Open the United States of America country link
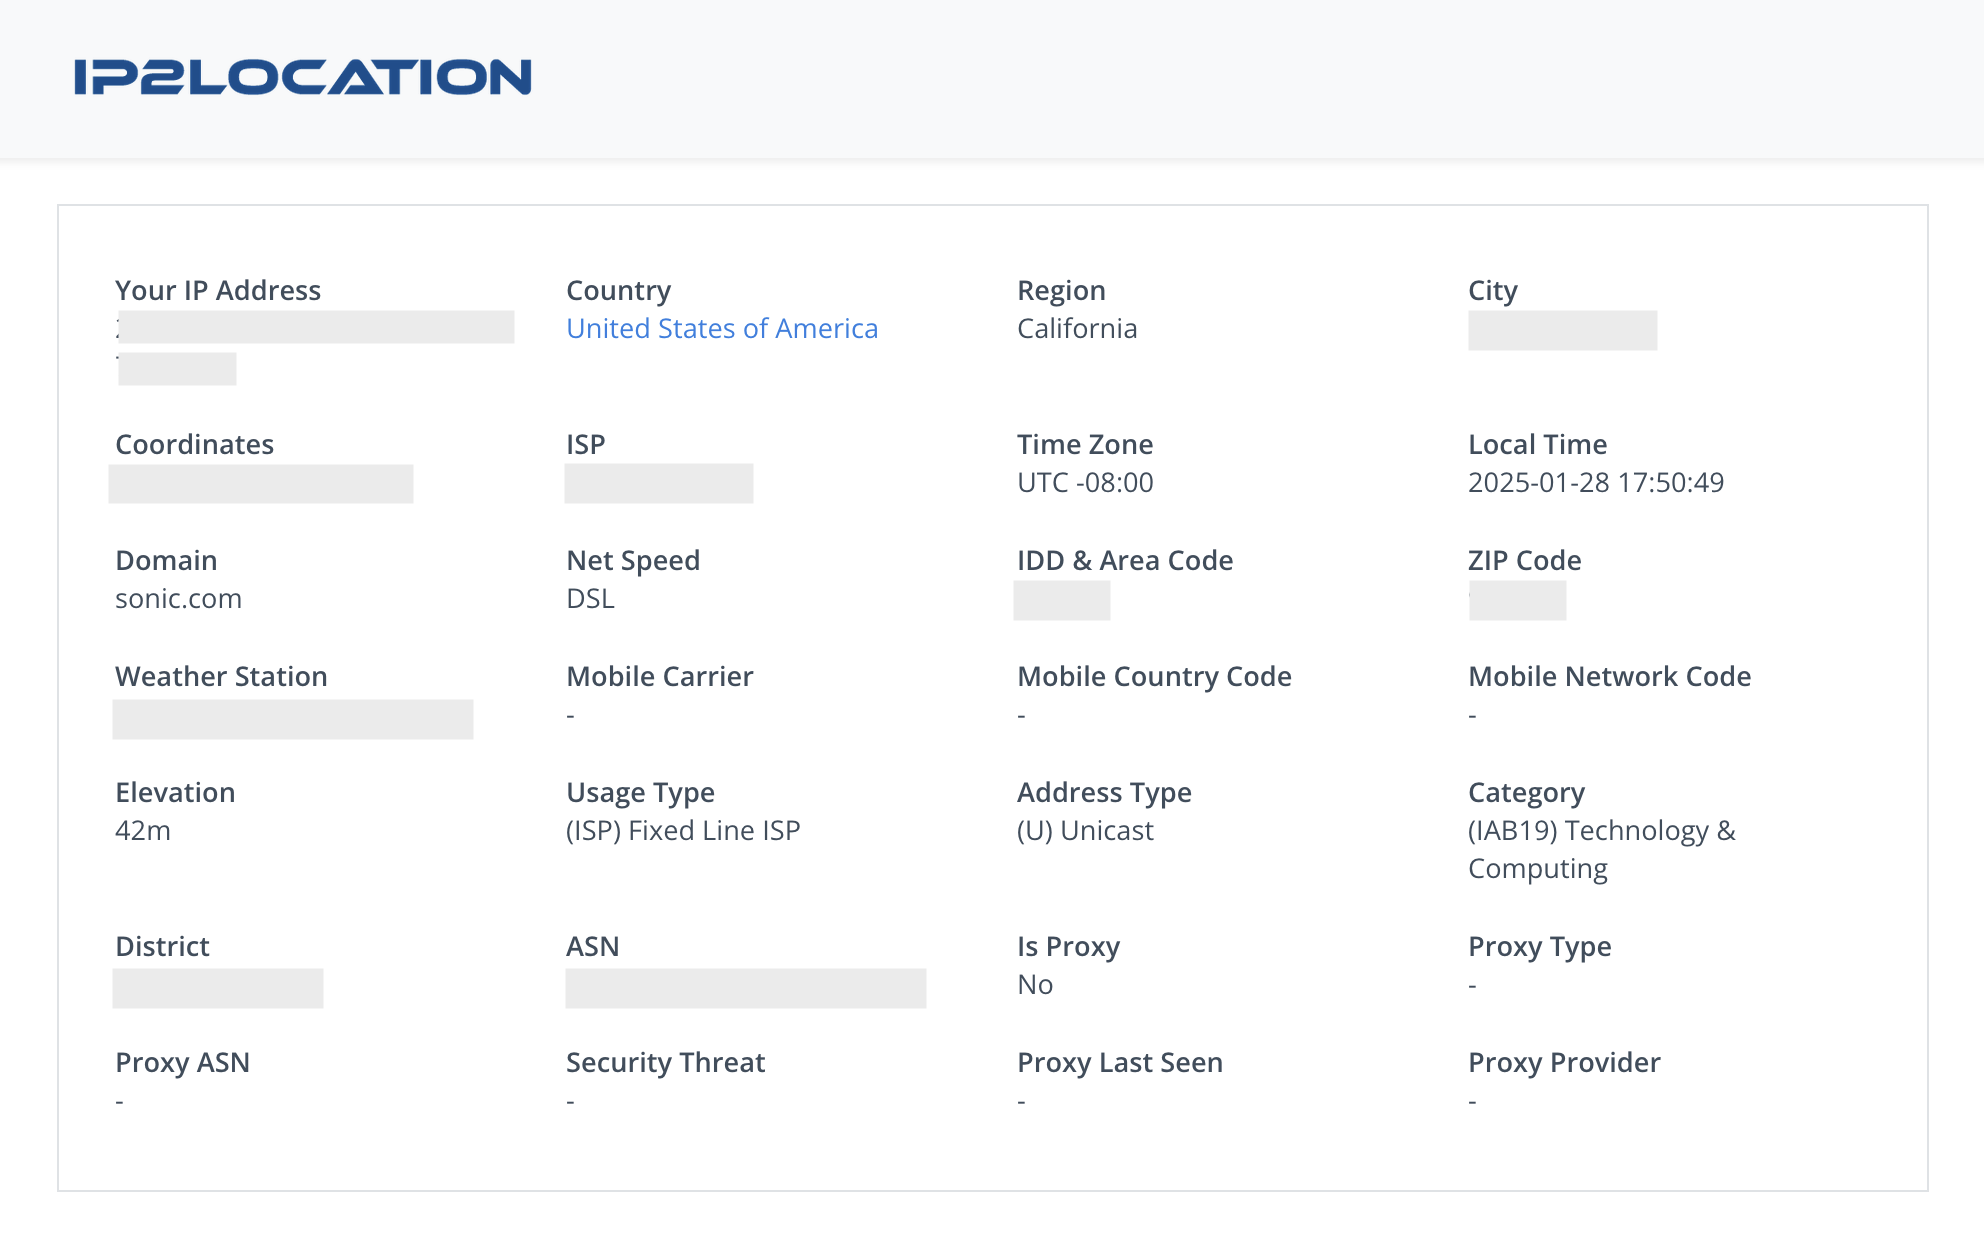1984x1240 pixels. (722, 328)
